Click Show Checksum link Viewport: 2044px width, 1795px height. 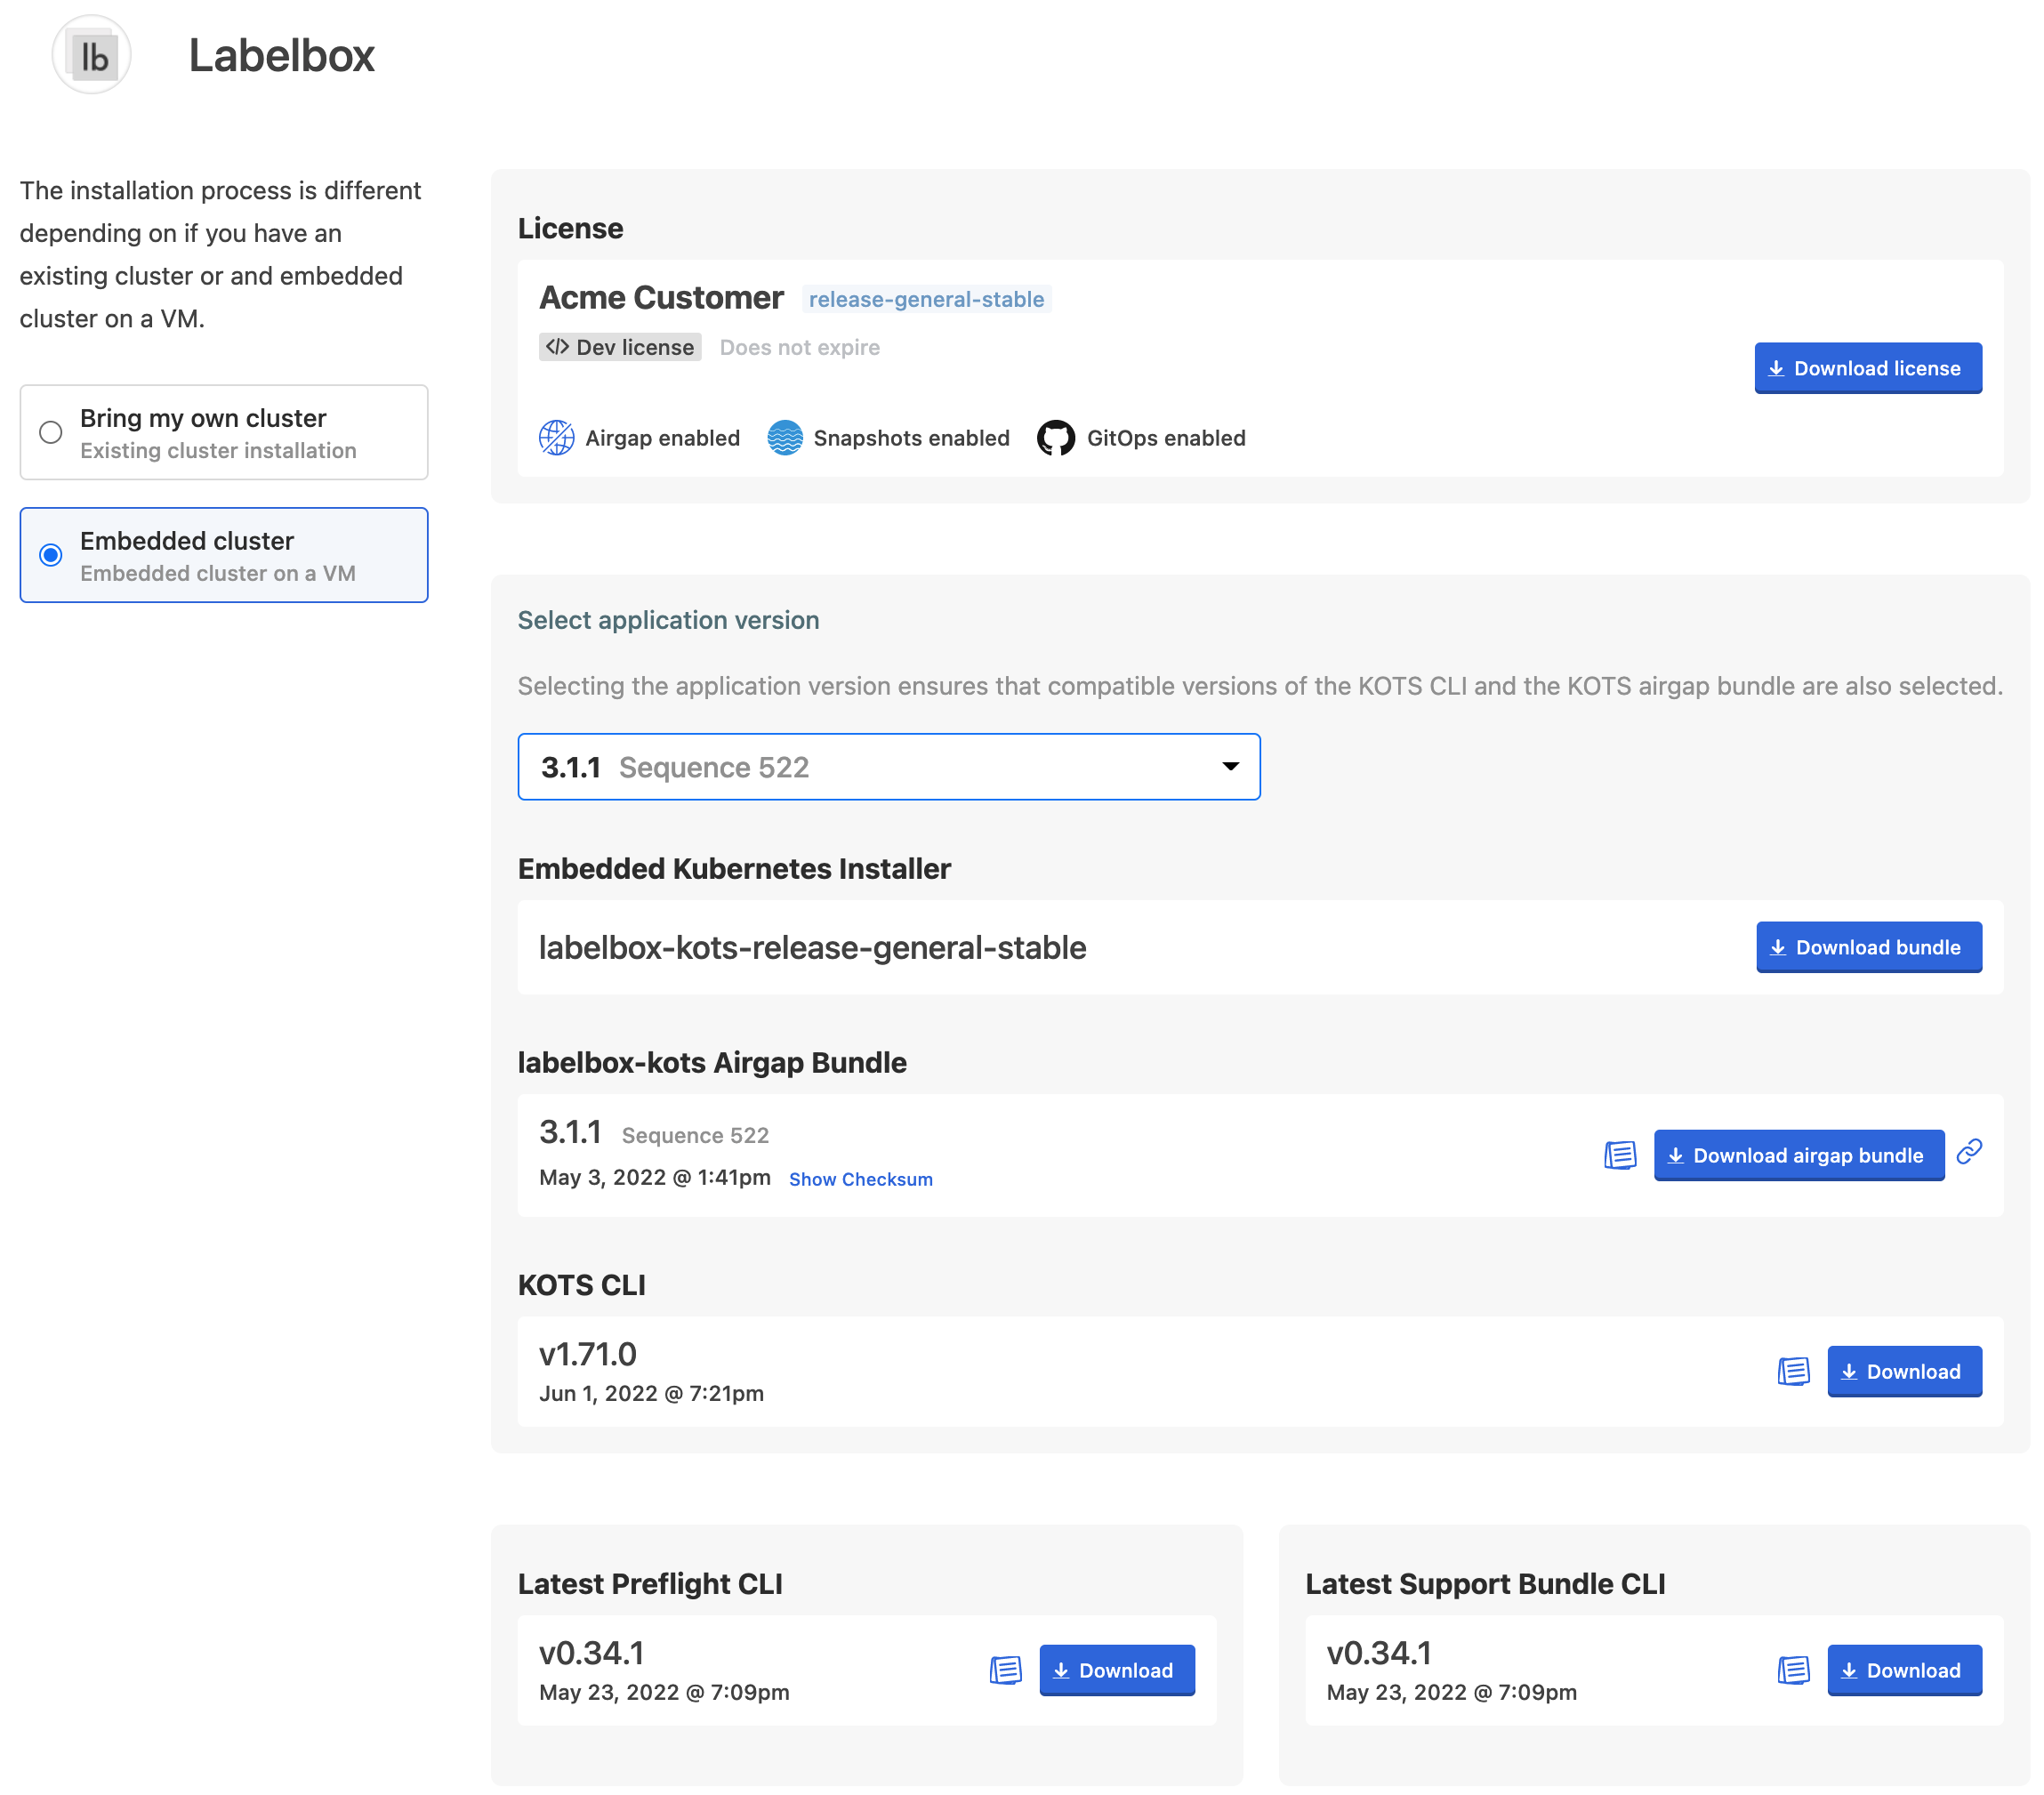point(860,1179)
